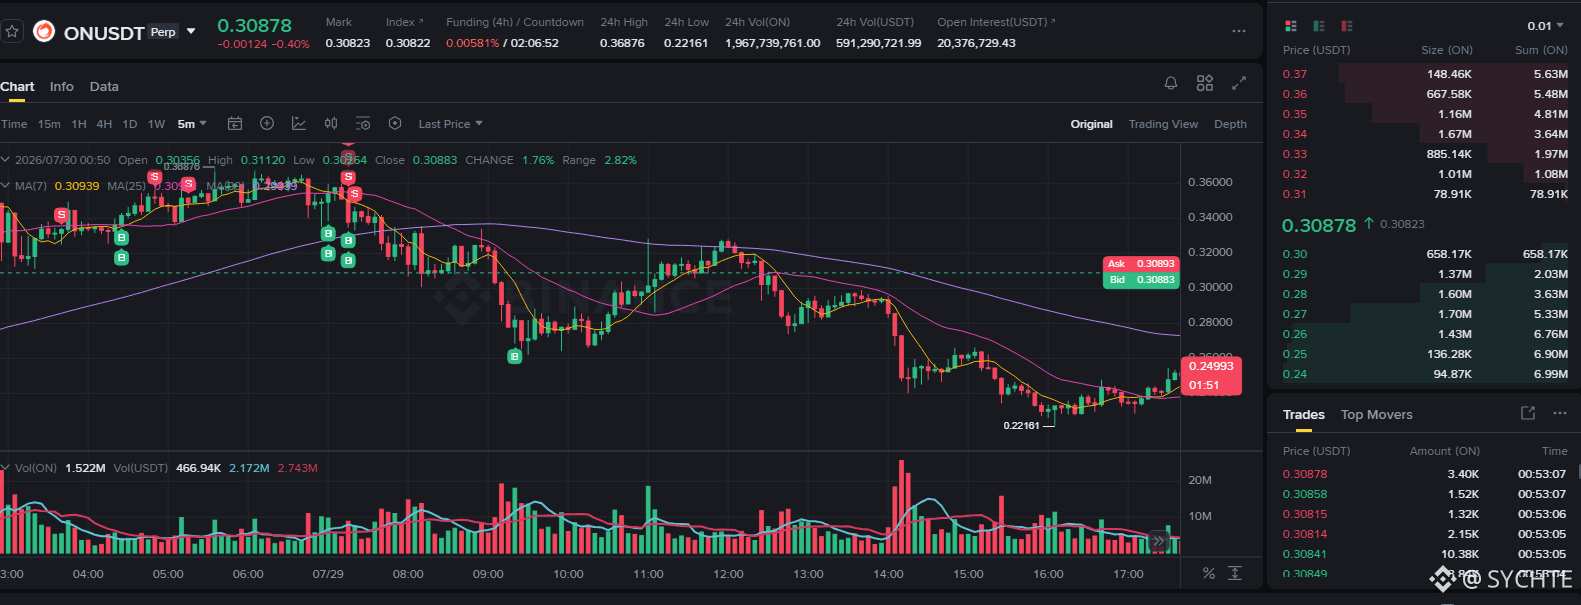Toggle percentage scale on price axis
Image resolution: width=1581 pixels, height=605 pixels.
(x=1209, y=573)
